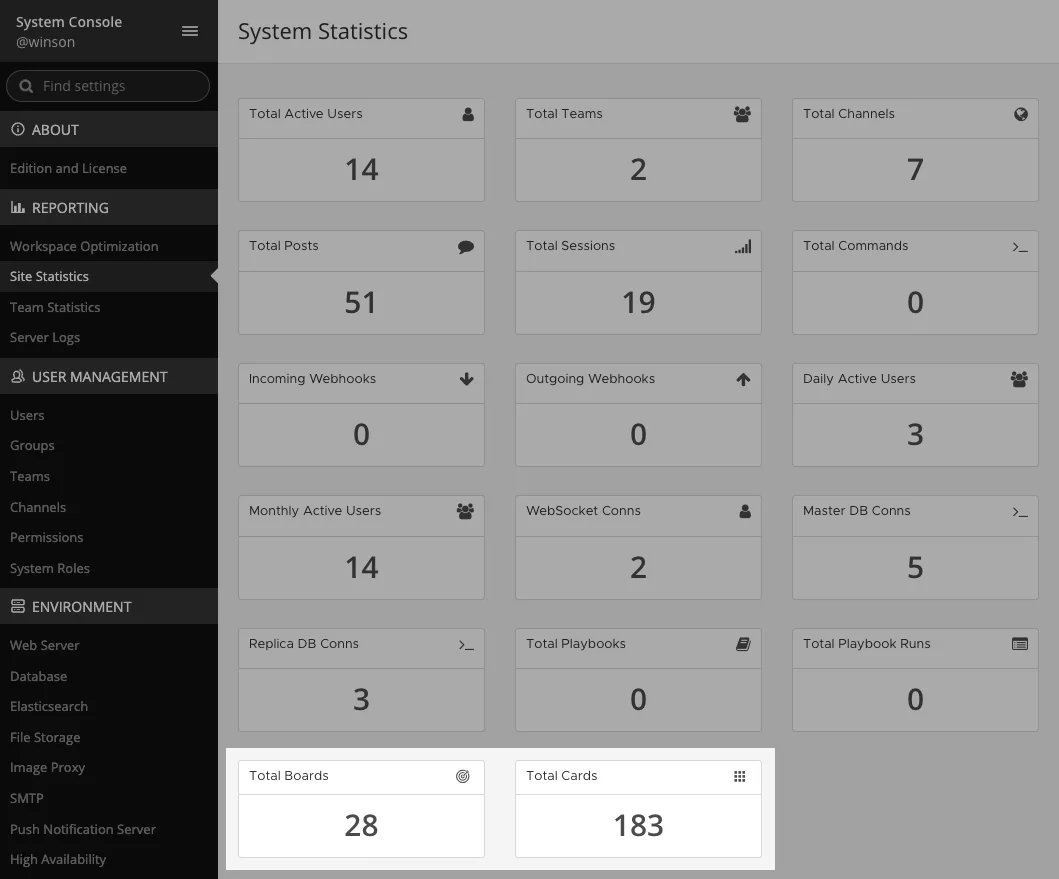Viewport: 1059px width, 879px height.
Task: Click the ABOUT section header
Action: point(109,129)
